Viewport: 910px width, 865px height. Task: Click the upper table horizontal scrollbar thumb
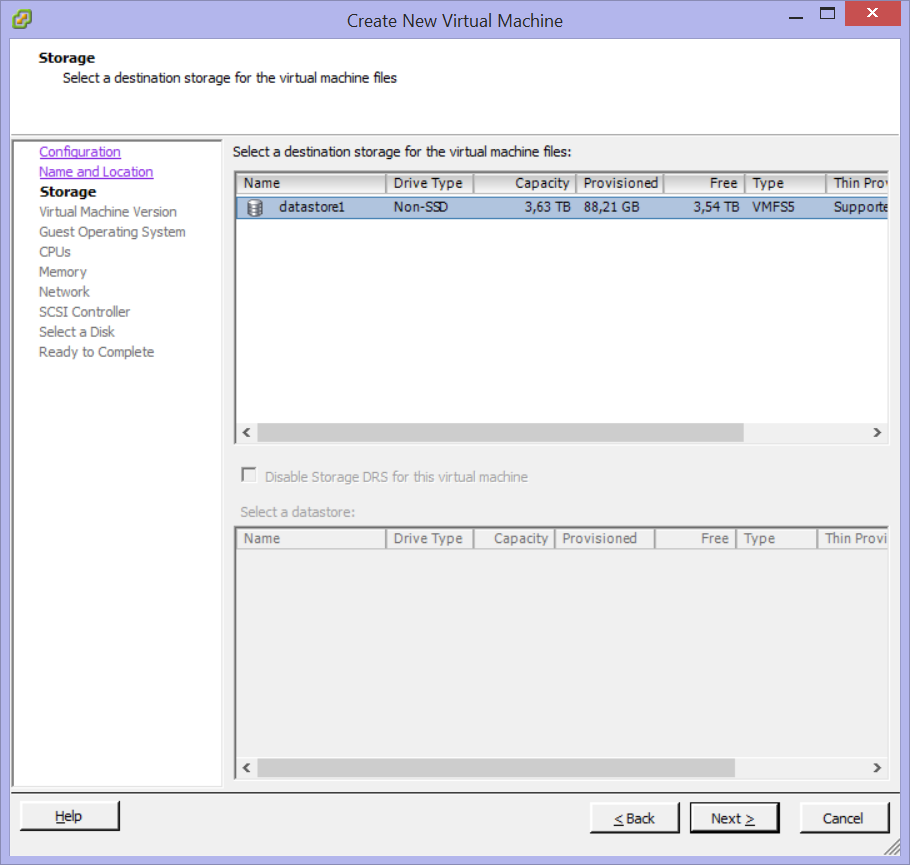(500, 432)
